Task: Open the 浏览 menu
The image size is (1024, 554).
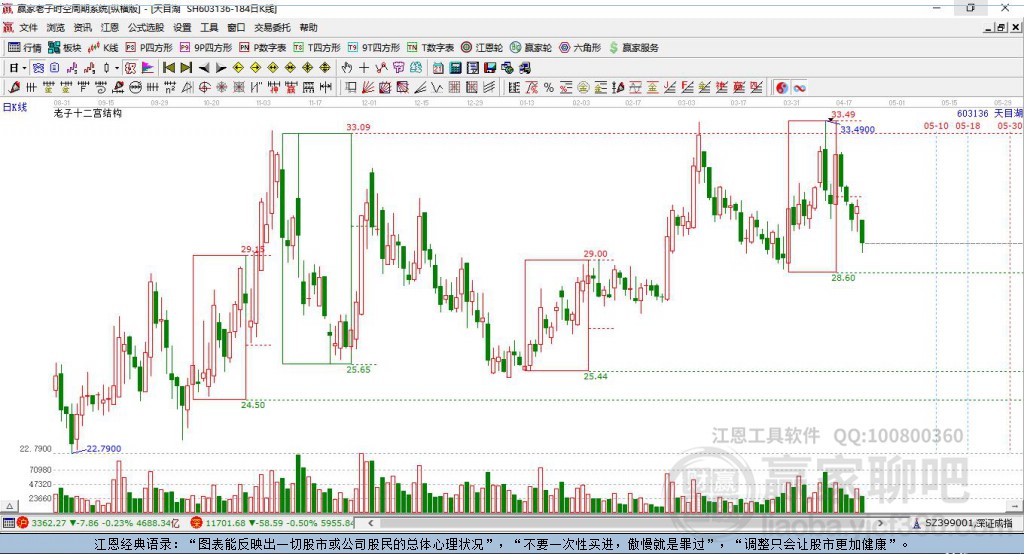Action: click(x=56, y=27)
